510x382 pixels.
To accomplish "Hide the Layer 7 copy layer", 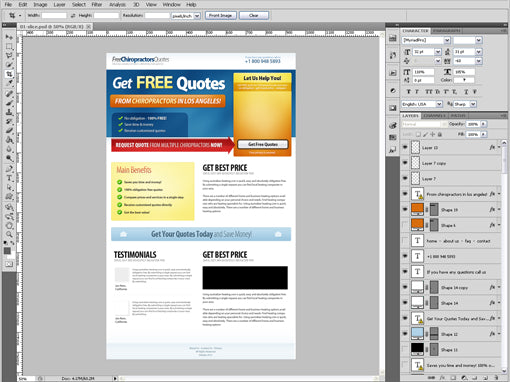I will (x=405, y=163).
